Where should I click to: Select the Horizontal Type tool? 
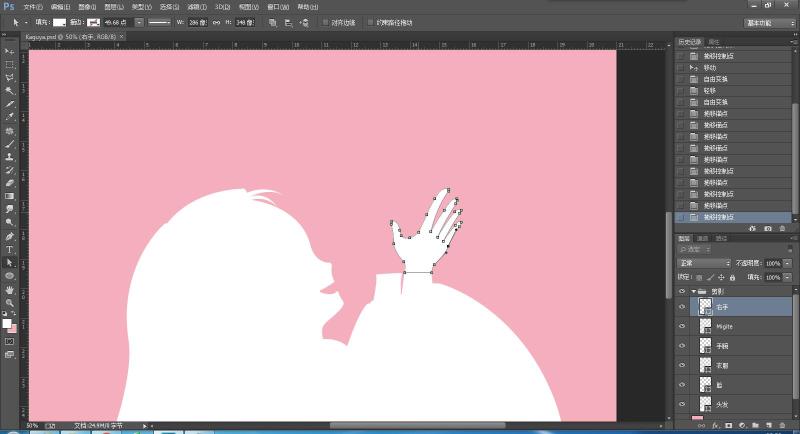click(x=9, y=249)
